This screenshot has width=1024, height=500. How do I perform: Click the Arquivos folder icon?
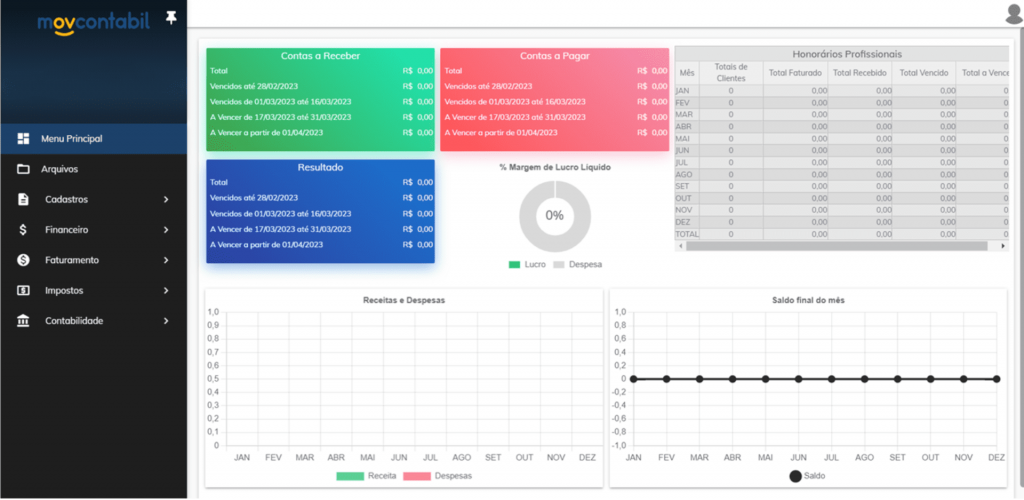pos(23,169)
